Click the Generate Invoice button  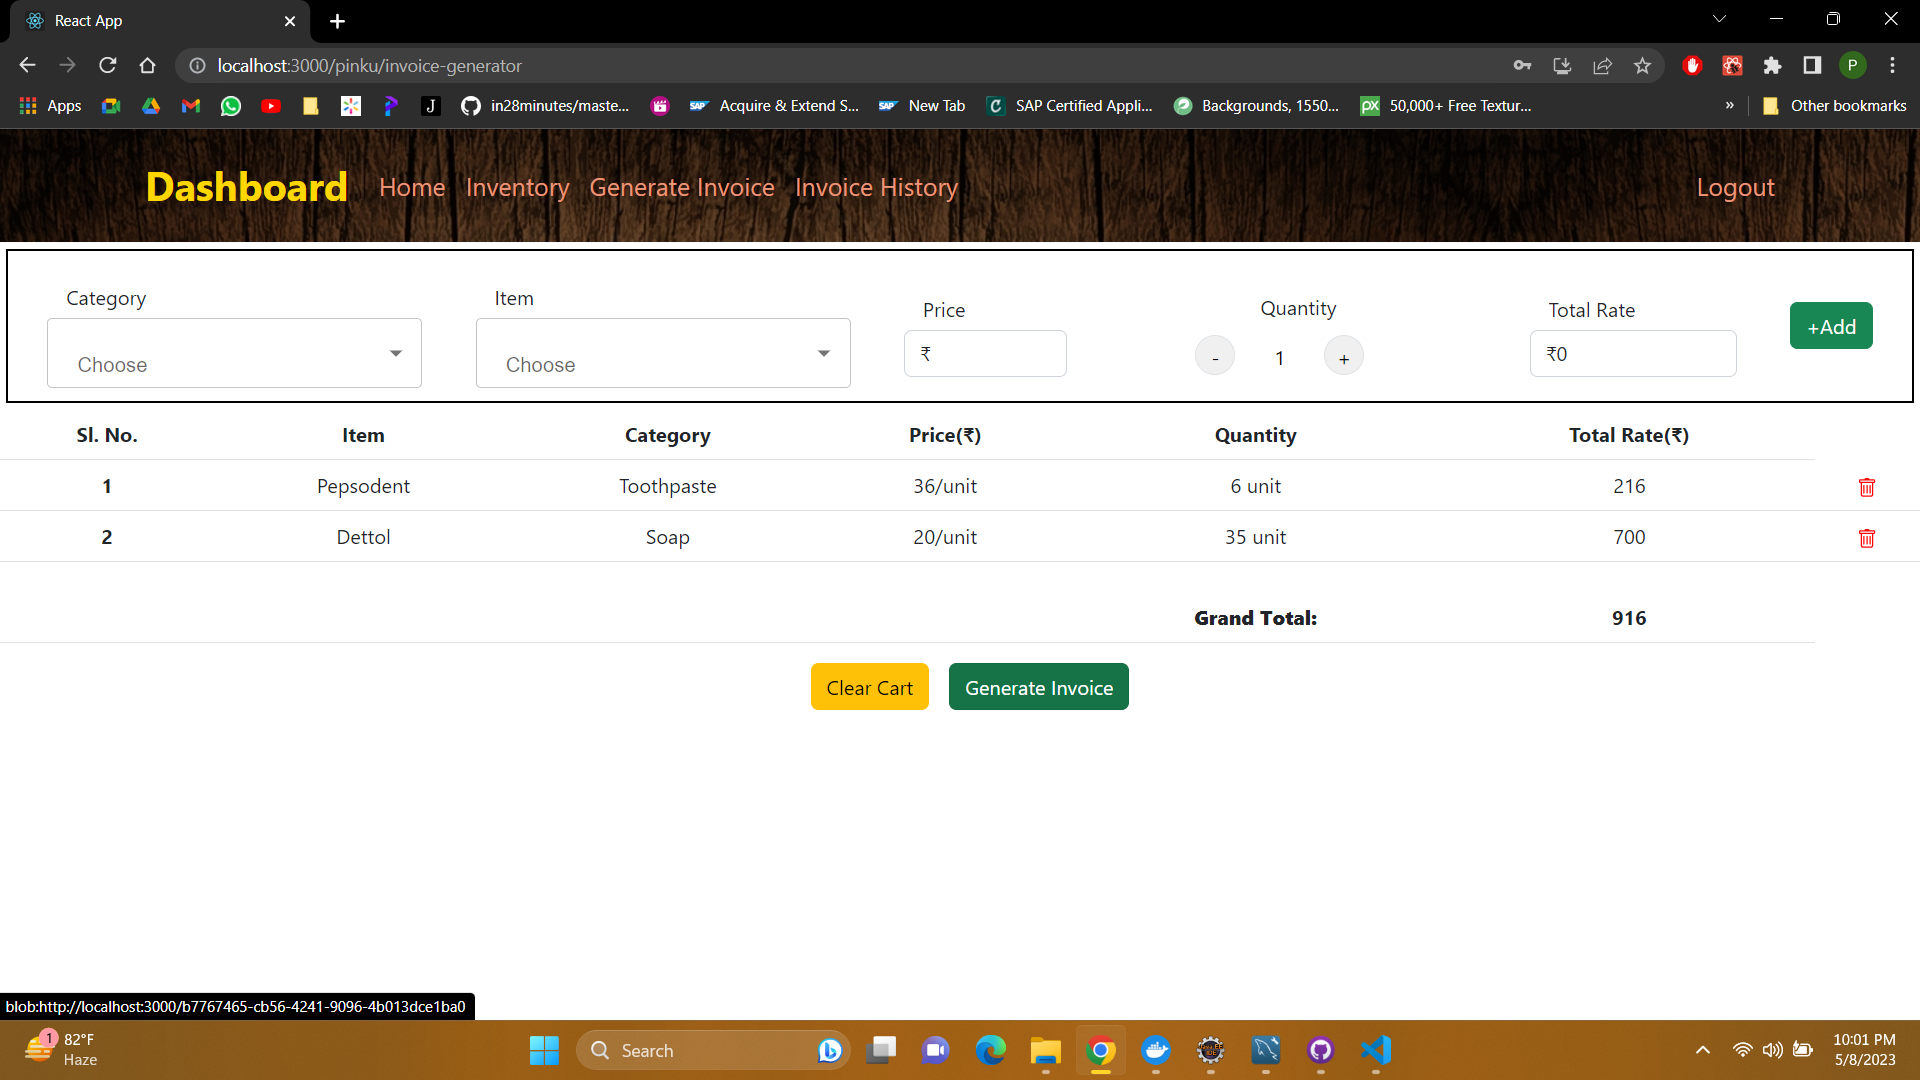(x=1038, y=686)
